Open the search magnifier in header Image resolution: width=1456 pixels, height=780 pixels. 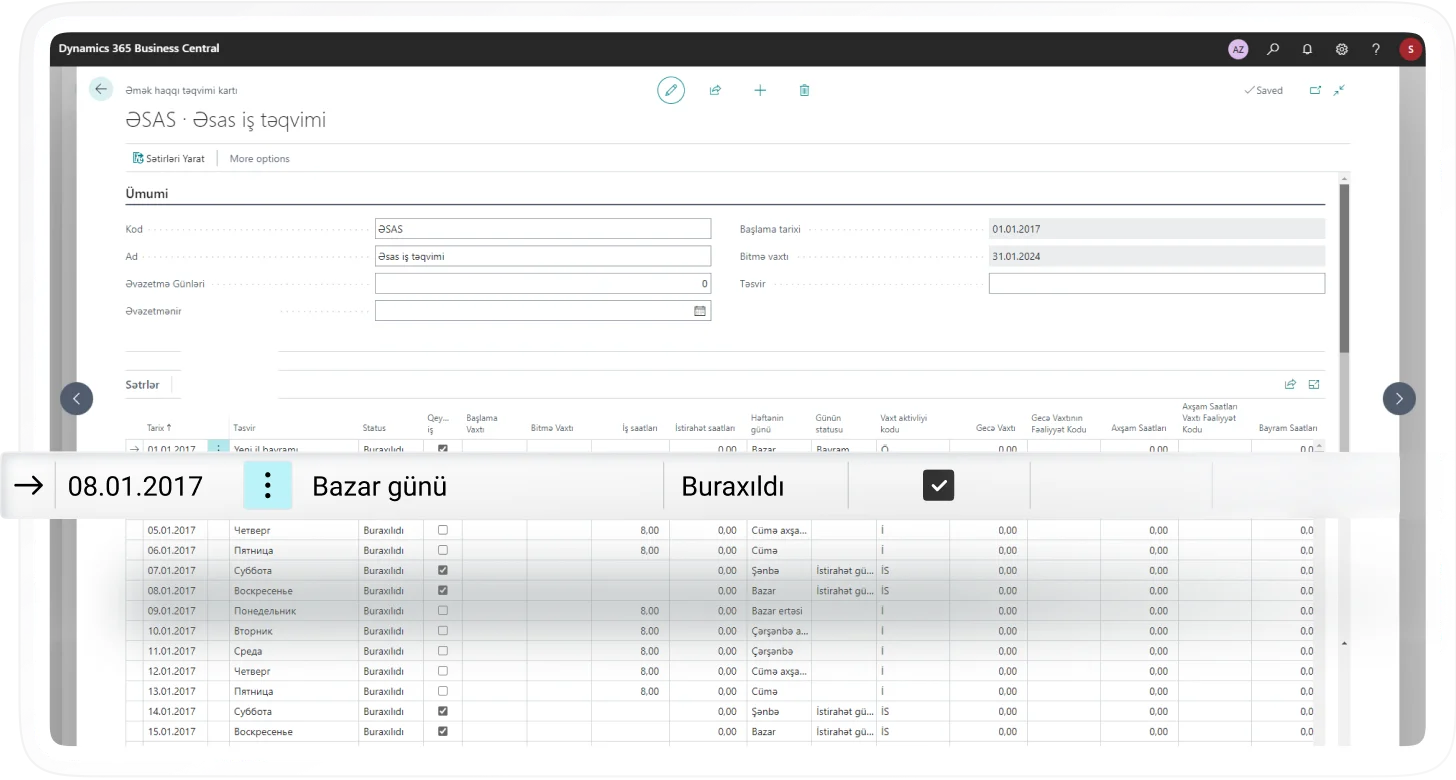click(1273, 49)
